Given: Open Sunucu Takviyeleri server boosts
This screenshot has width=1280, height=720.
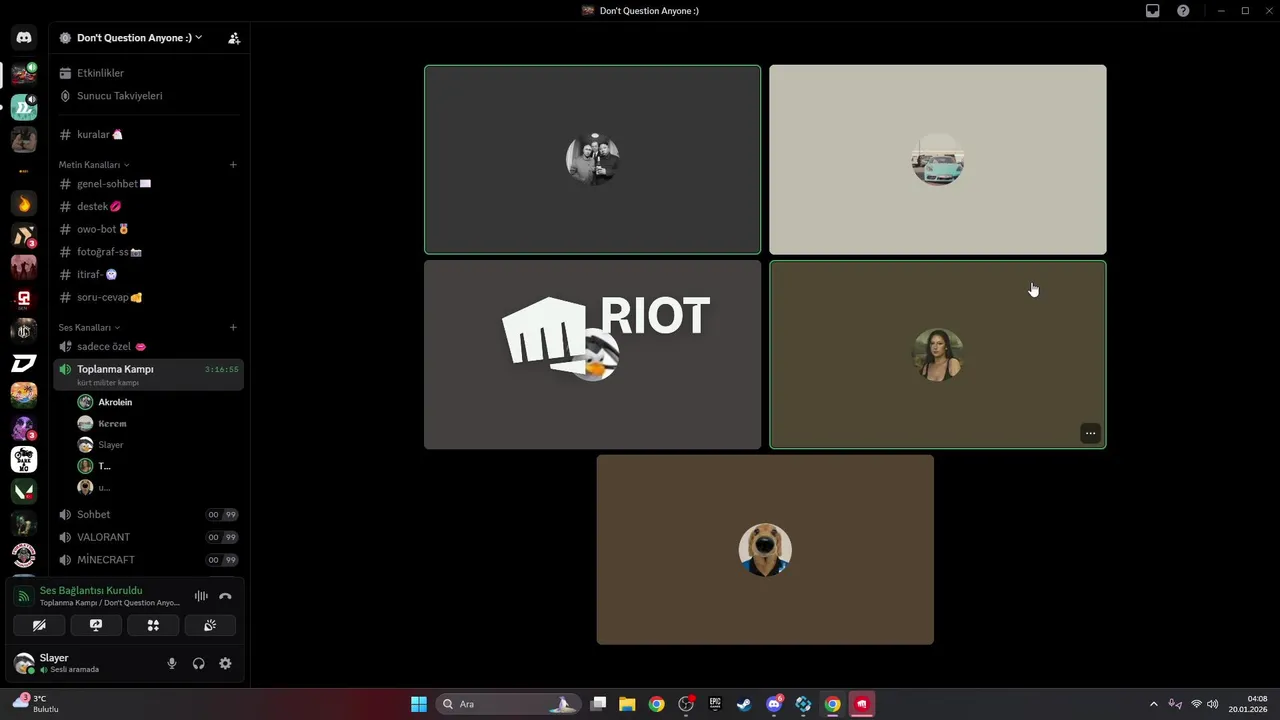Looking at the screenshot, I should (148, 96).
